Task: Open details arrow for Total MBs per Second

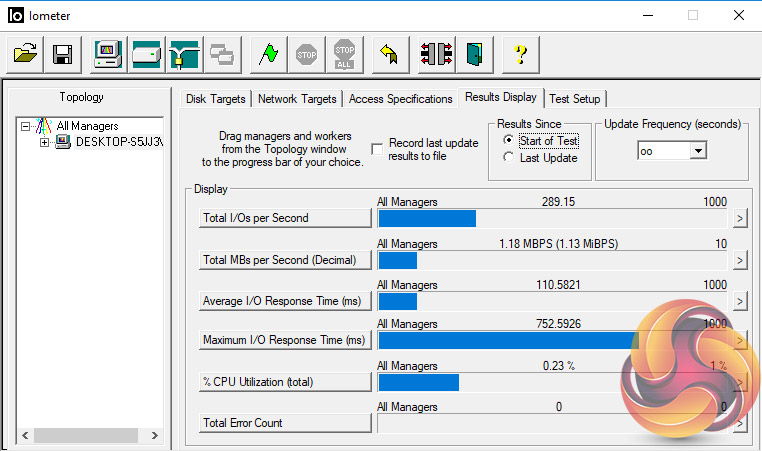Action: tap(740, 261)
